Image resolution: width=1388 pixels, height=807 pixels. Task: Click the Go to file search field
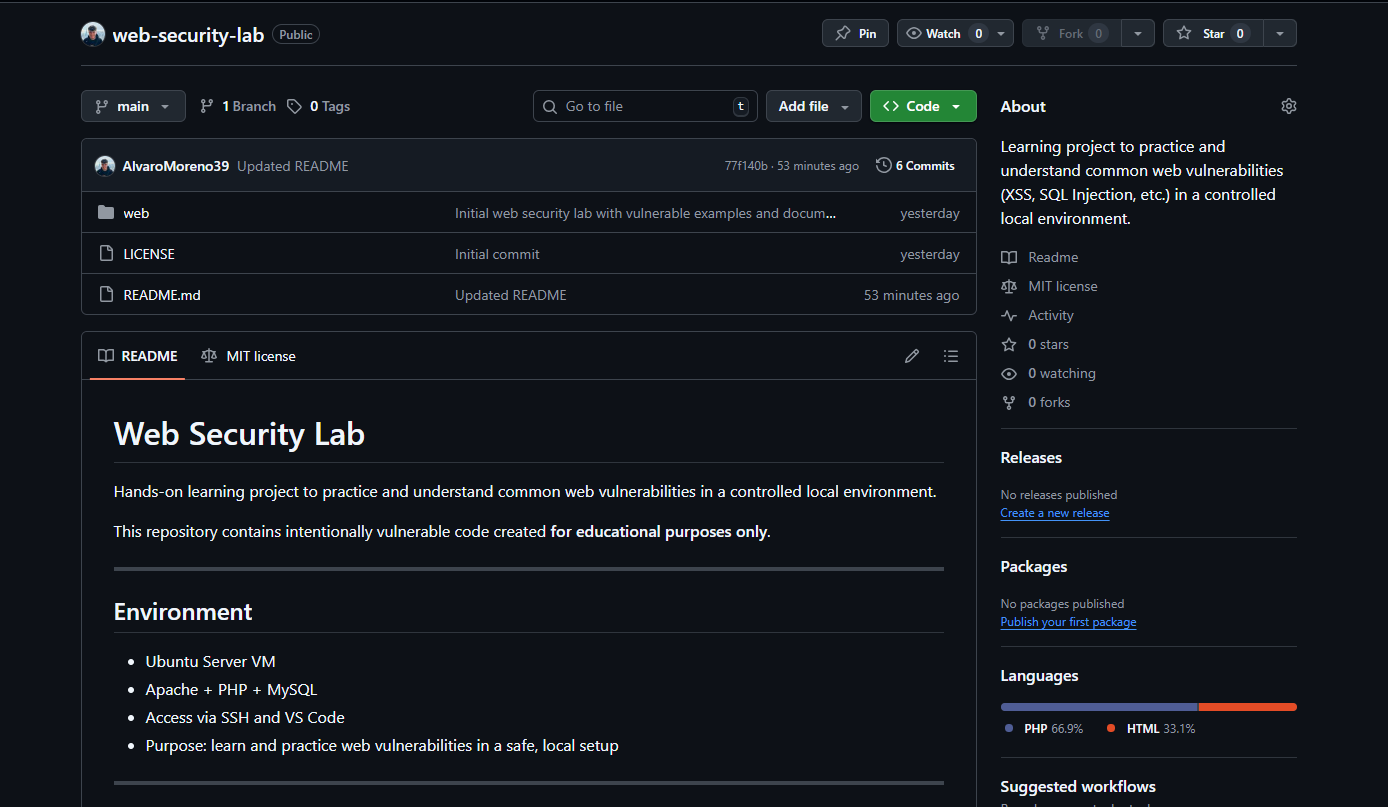click(644, 105)
